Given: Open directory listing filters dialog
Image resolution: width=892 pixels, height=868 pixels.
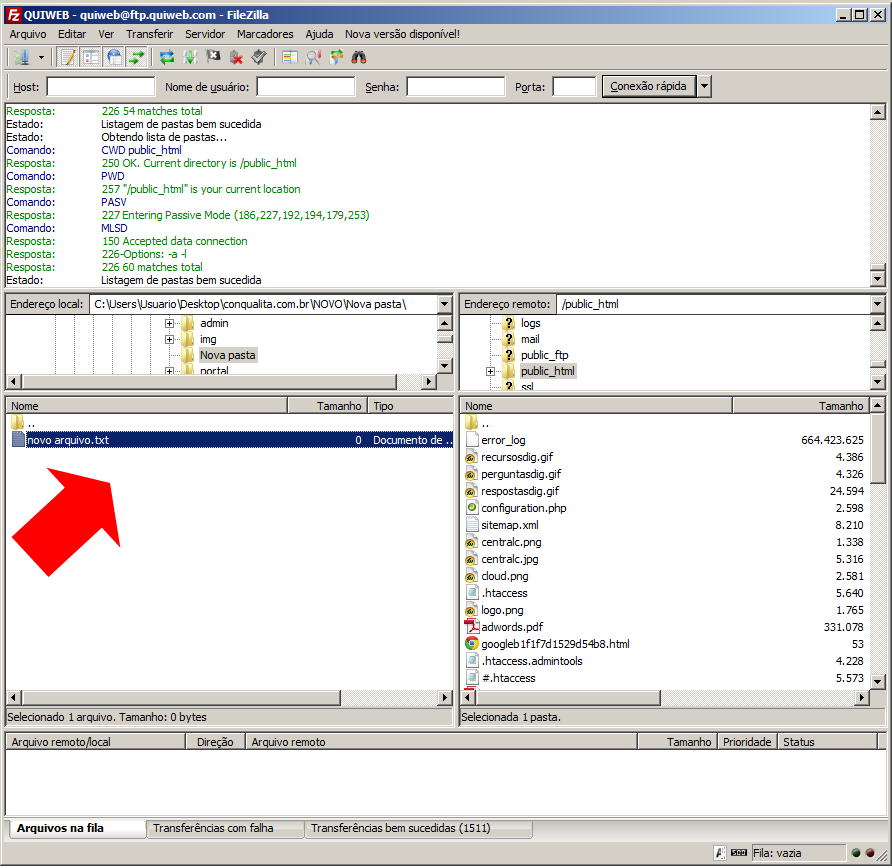Looking at the screenshot, I should [290, 57].
